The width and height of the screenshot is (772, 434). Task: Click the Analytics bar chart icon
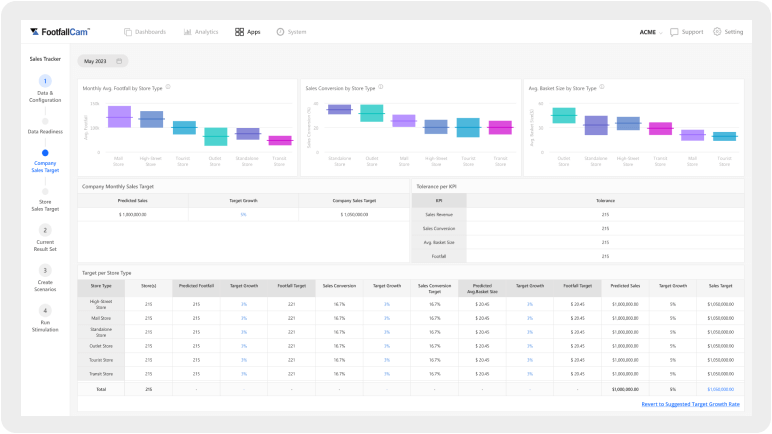point(188,32)
